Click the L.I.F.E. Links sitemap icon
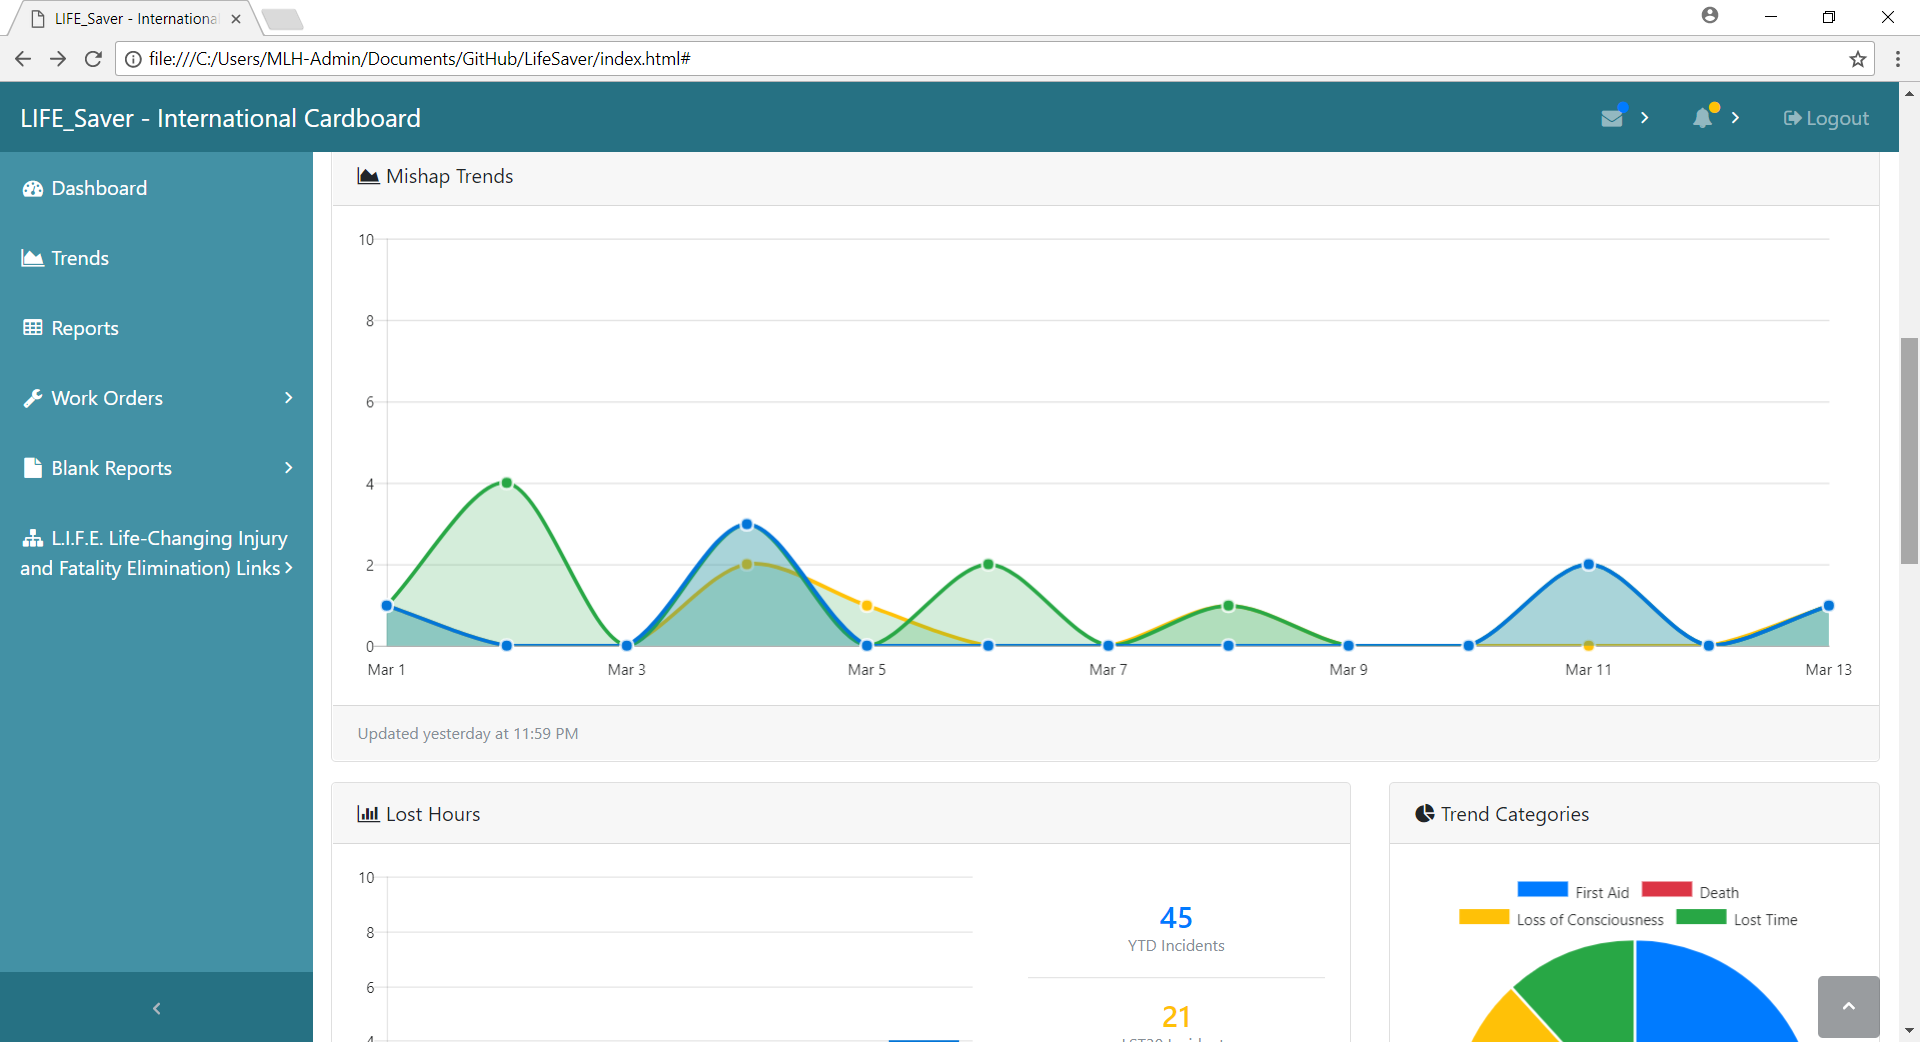Viewport: 1920px width, 1042px height. pos(33,538)
